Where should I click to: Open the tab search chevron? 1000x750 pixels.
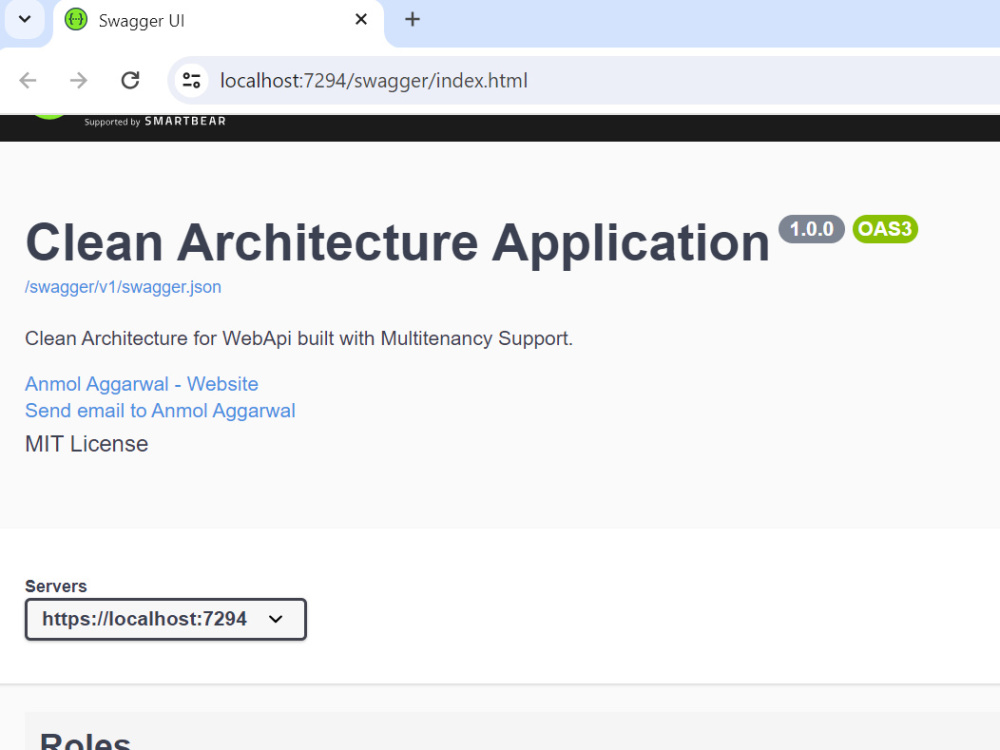point(25,19)
